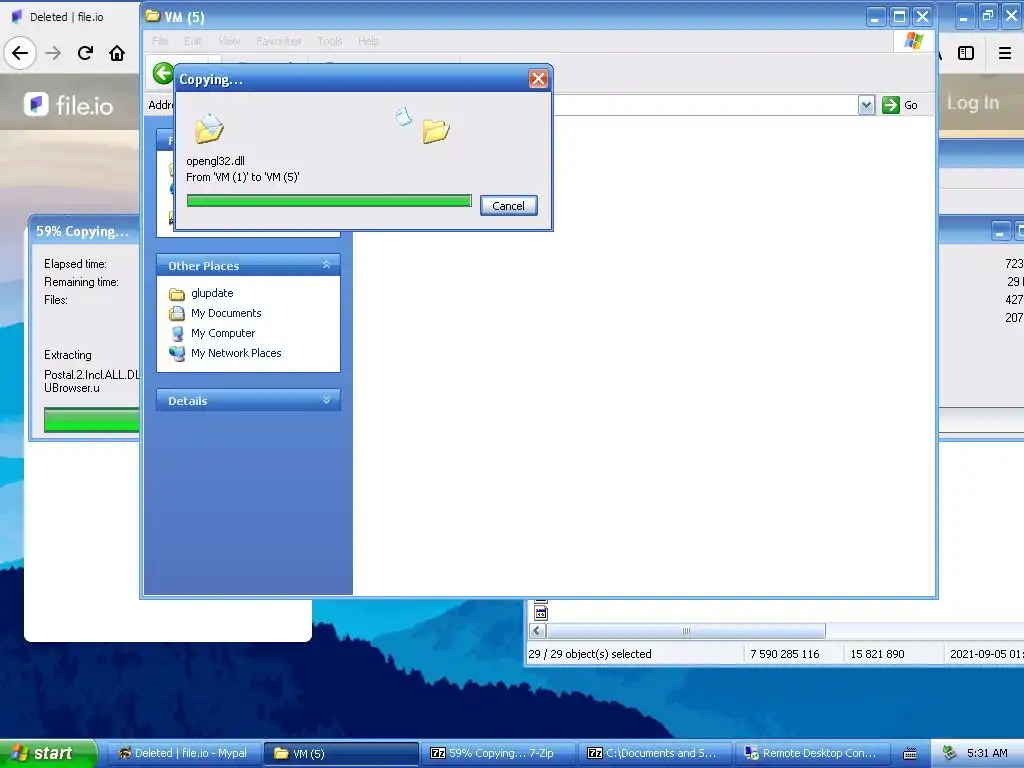The width and height of the screenshot is (1024, 768).
Task: Open the Edit menu in VM (5) window
Action: [193, 40]
